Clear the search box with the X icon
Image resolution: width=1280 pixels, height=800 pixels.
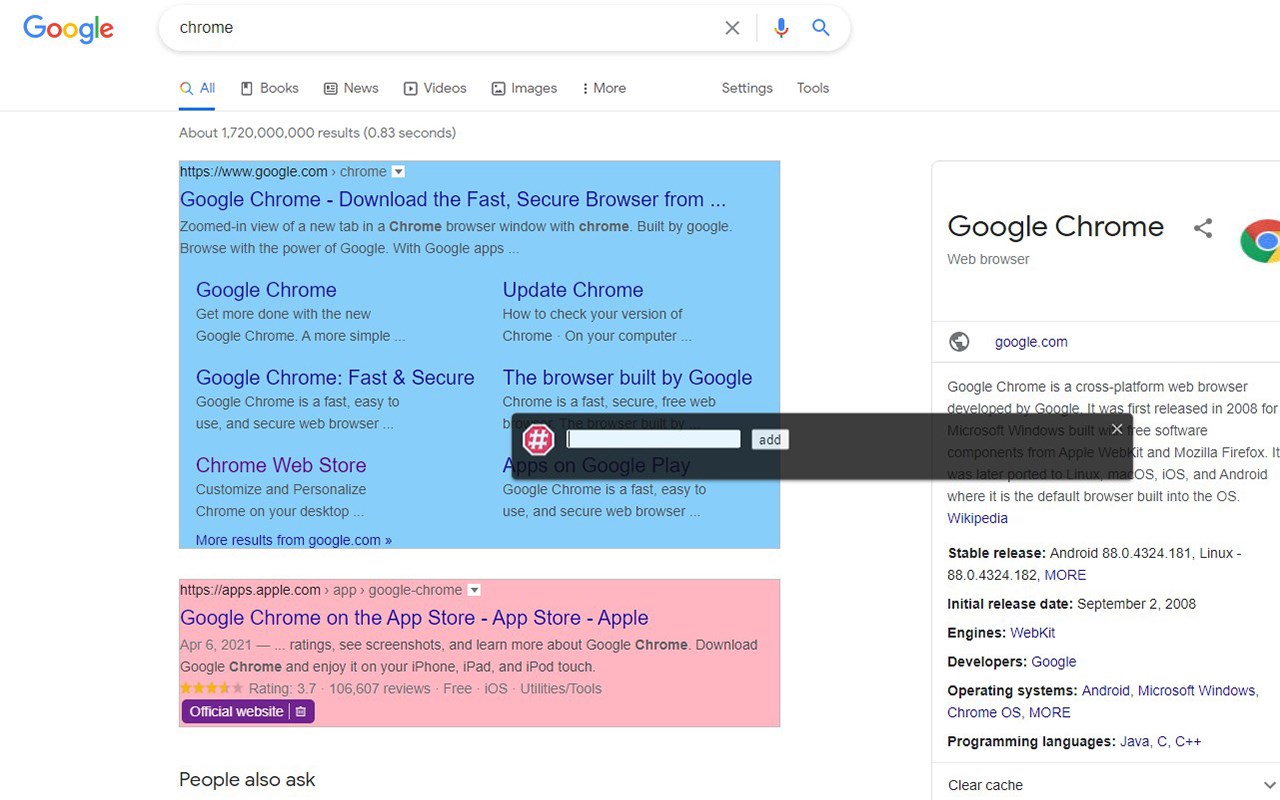[732, 28]
